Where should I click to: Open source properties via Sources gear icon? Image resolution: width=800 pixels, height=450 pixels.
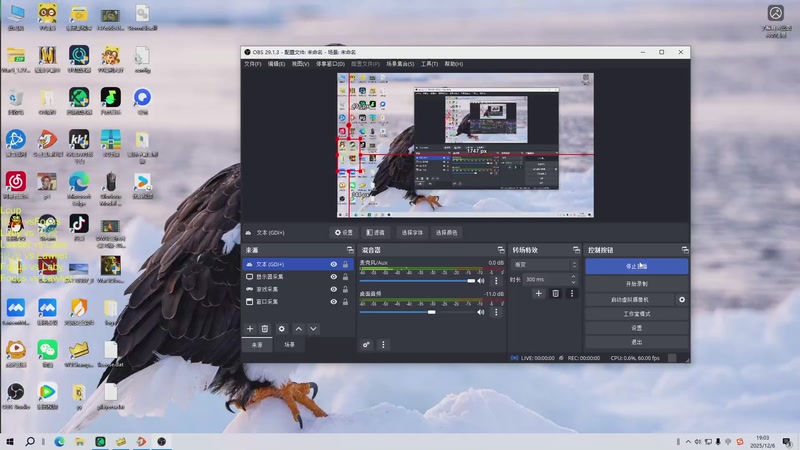[x=282, y=329]
